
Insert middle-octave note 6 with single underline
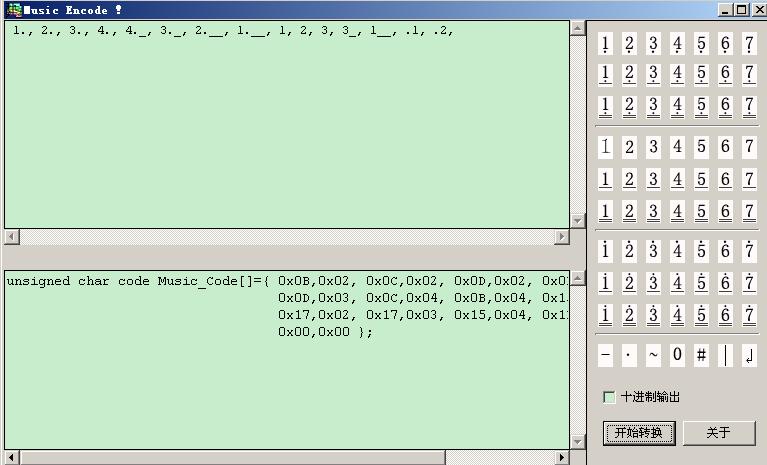(x=725, y=180)
